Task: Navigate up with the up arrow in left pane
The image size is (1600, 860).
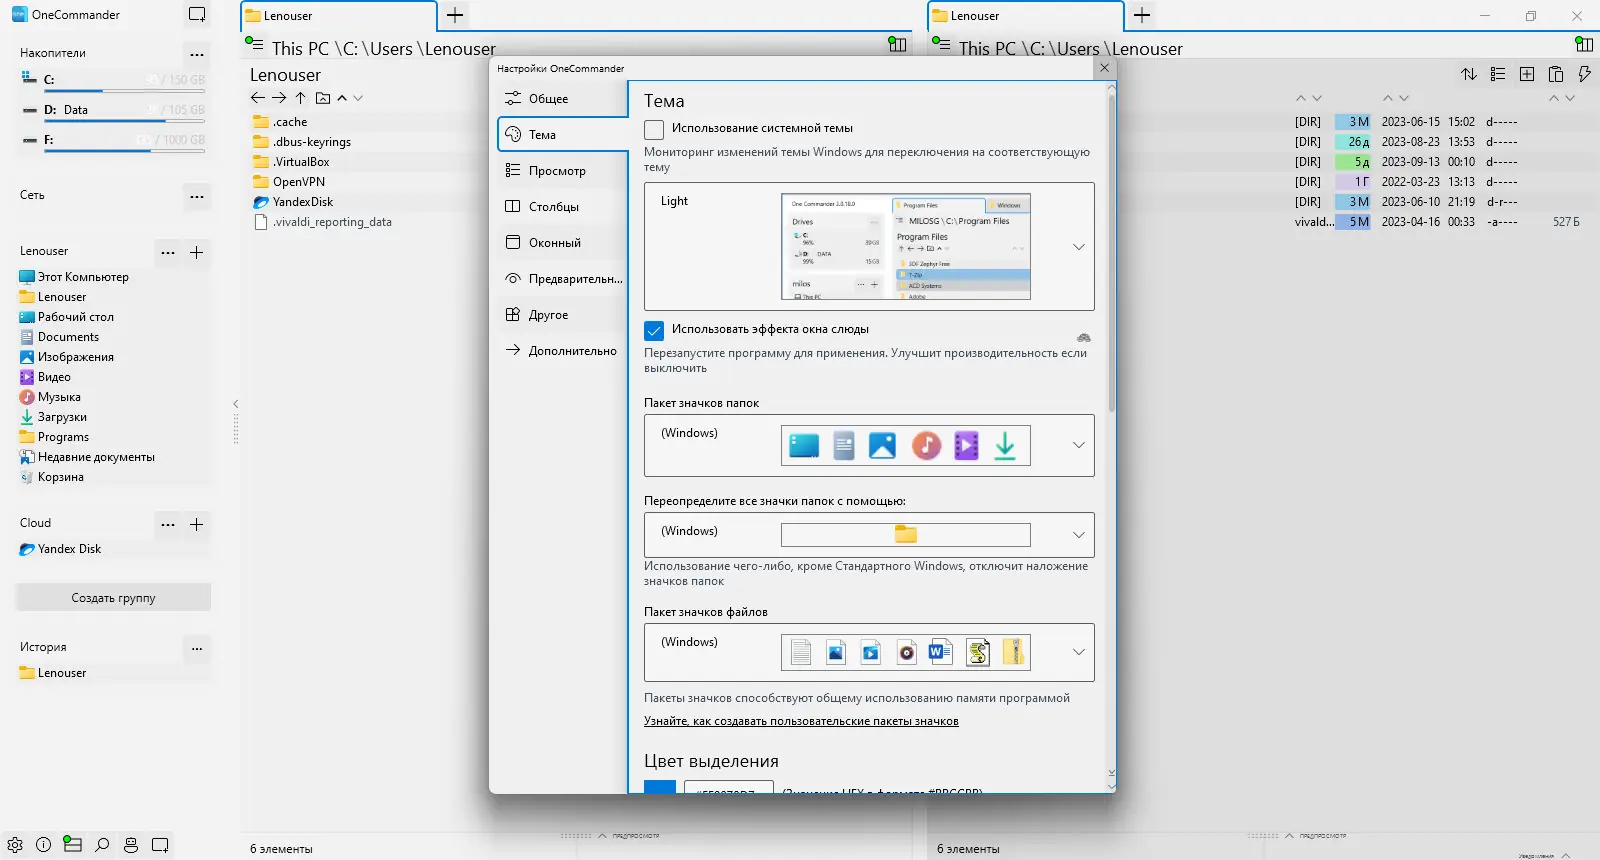Action: point(301,98)
